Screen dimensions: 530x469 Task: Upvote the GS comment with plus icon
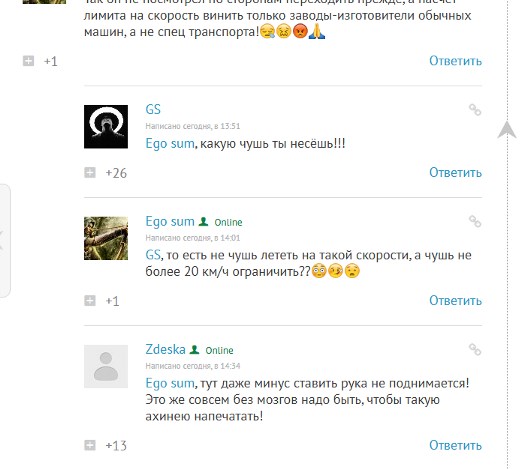click(x=90, y=173)
